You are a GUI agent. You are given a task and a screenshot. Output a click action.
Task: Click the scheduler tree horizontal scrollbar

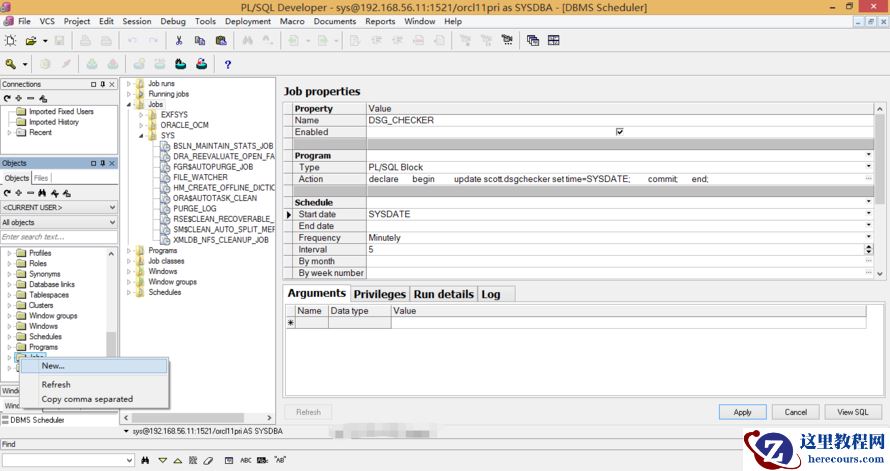click(197, 418)
